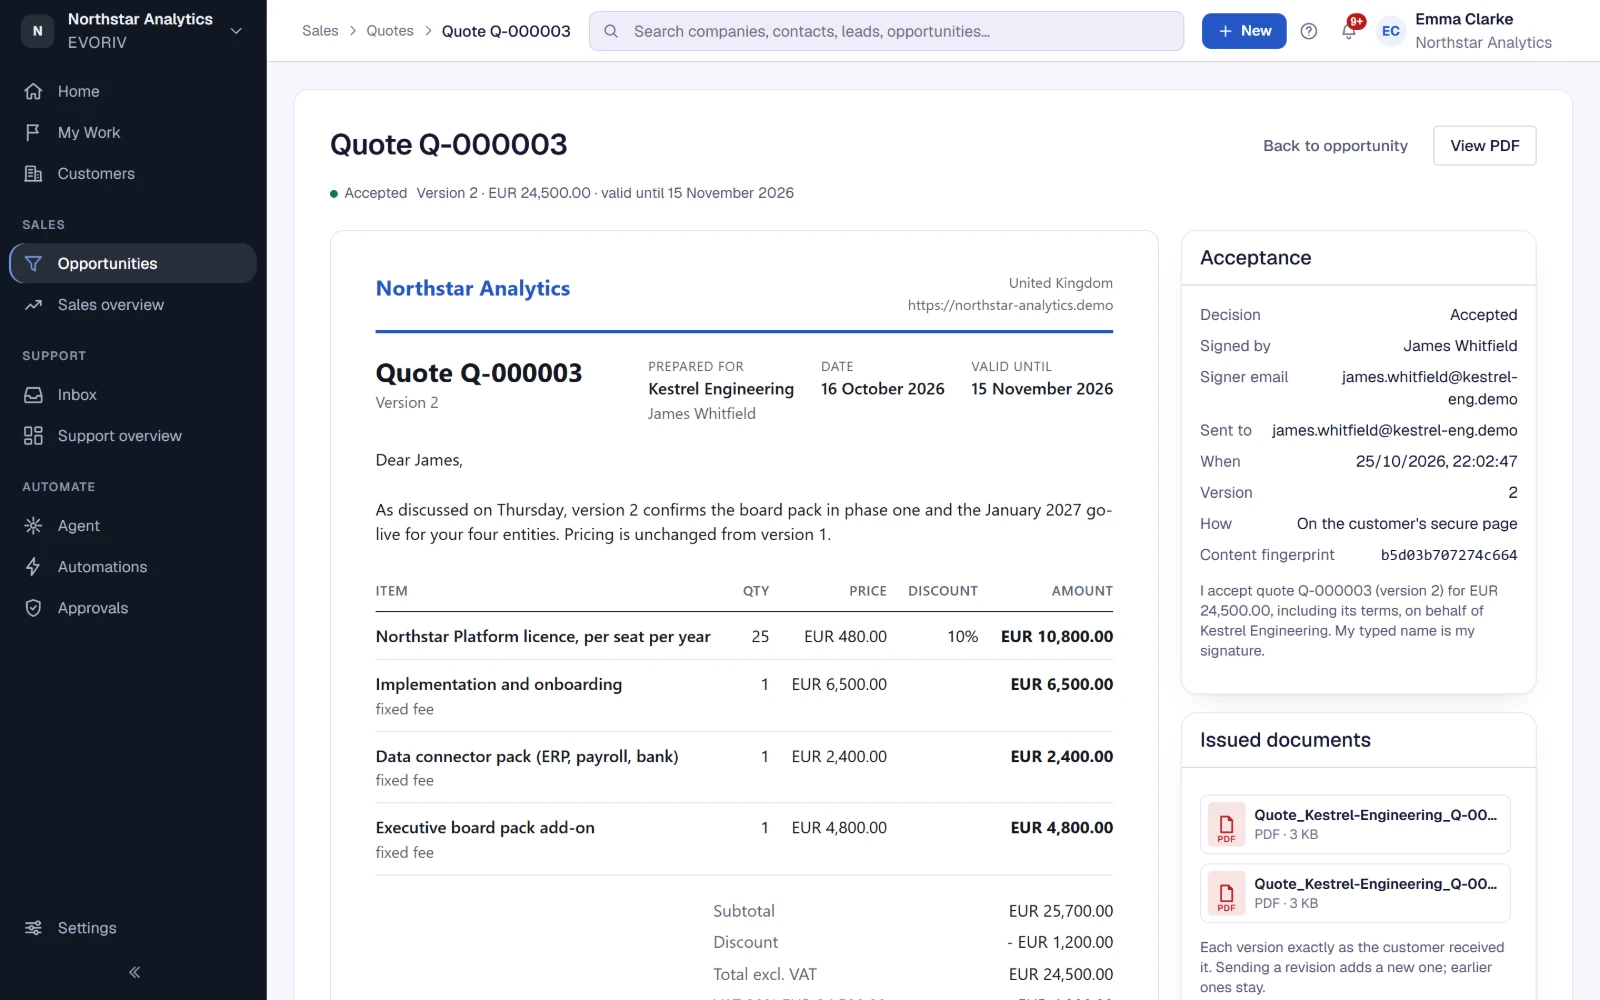Open the second issued quote PDF file
Image resolution: width=1600 pixels, height=1000 pixels.
click(1355, 893)
